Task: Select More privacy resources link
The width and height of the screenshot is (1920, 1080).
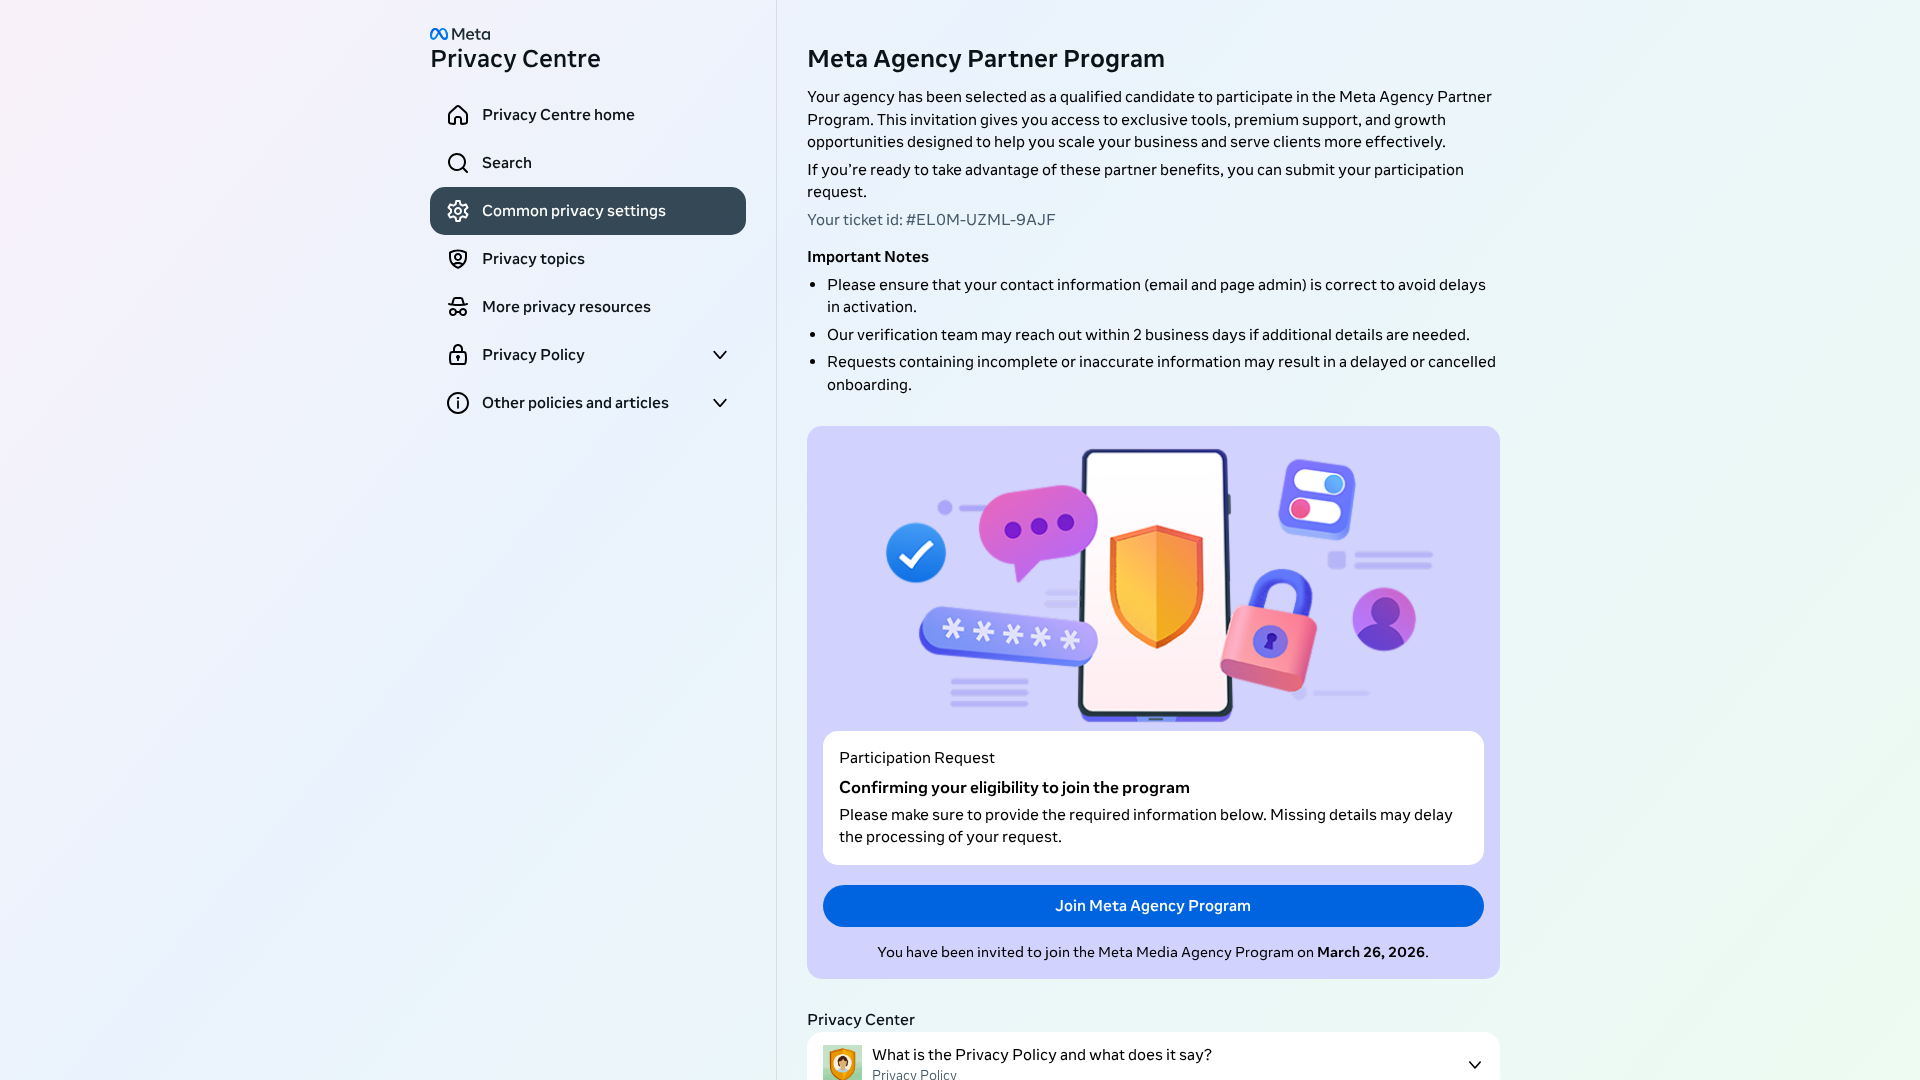Action: coord(566,306)
